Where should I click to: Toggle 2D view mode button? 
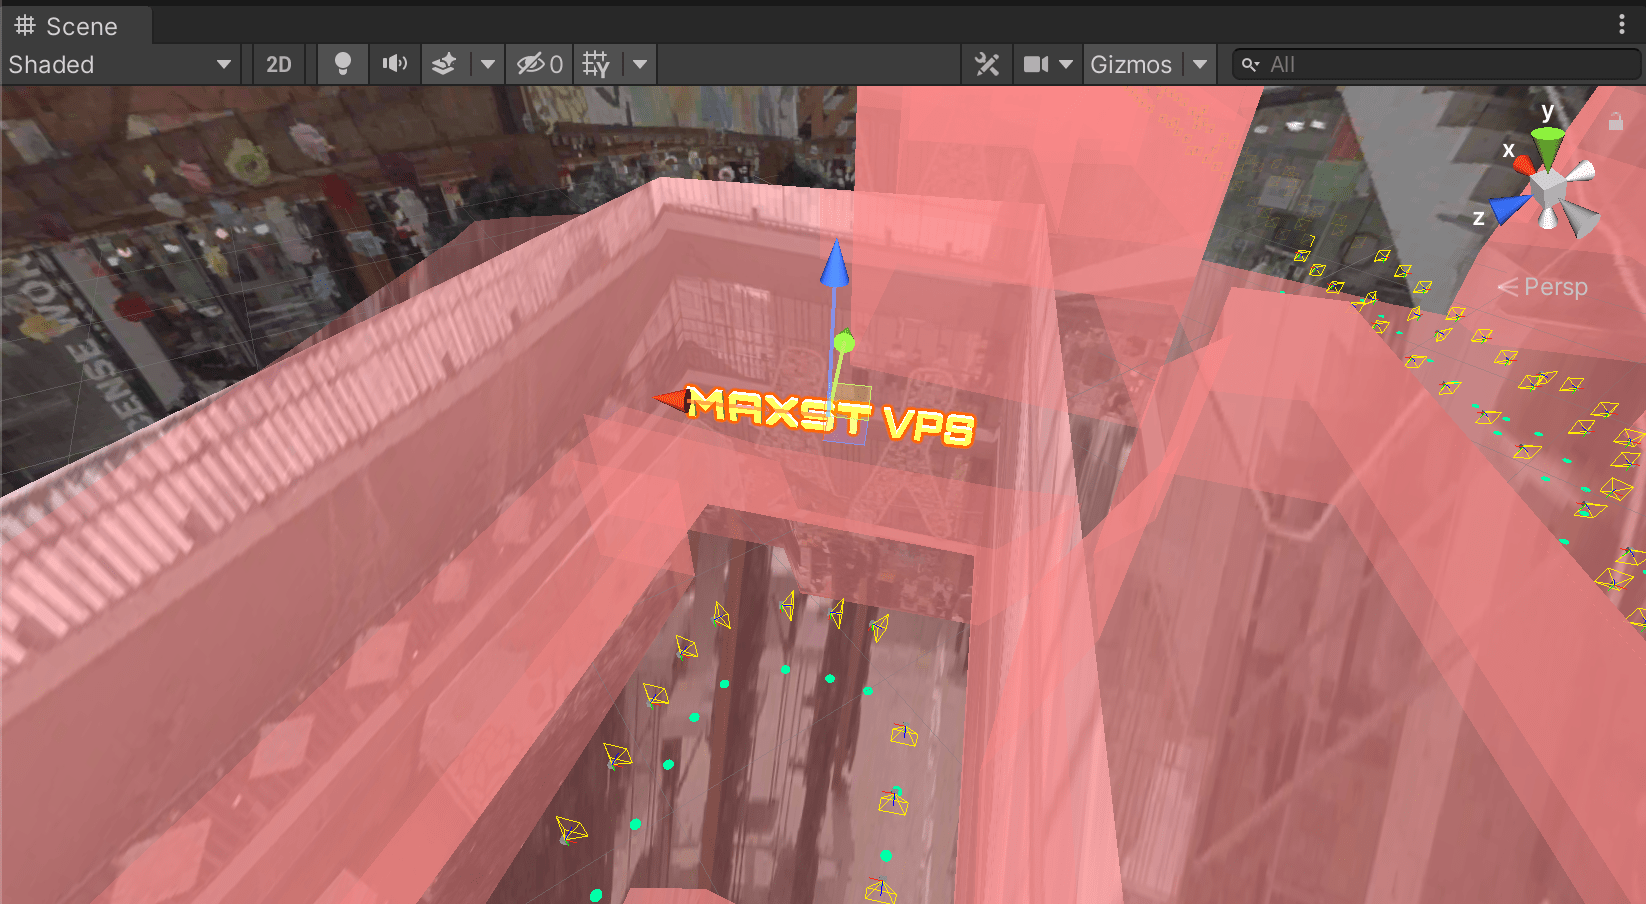click(x=279, y=64)
